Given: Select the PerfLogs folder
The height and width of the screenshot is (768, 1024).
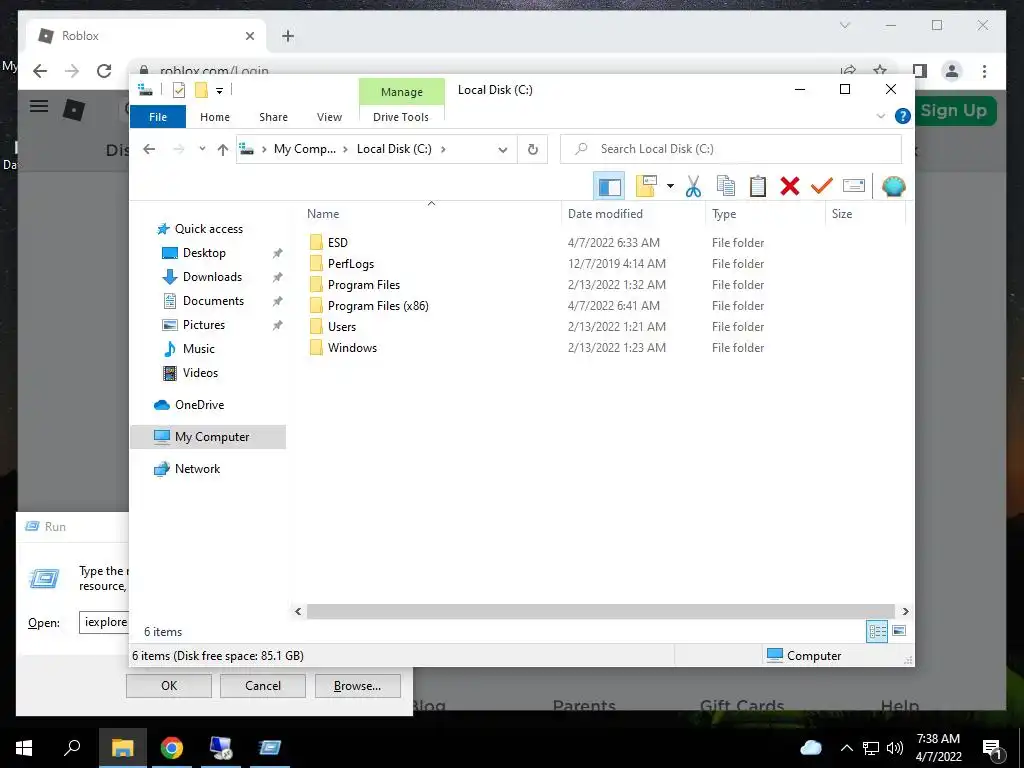Looking at the screenshot, I should (x=351, y=264).
